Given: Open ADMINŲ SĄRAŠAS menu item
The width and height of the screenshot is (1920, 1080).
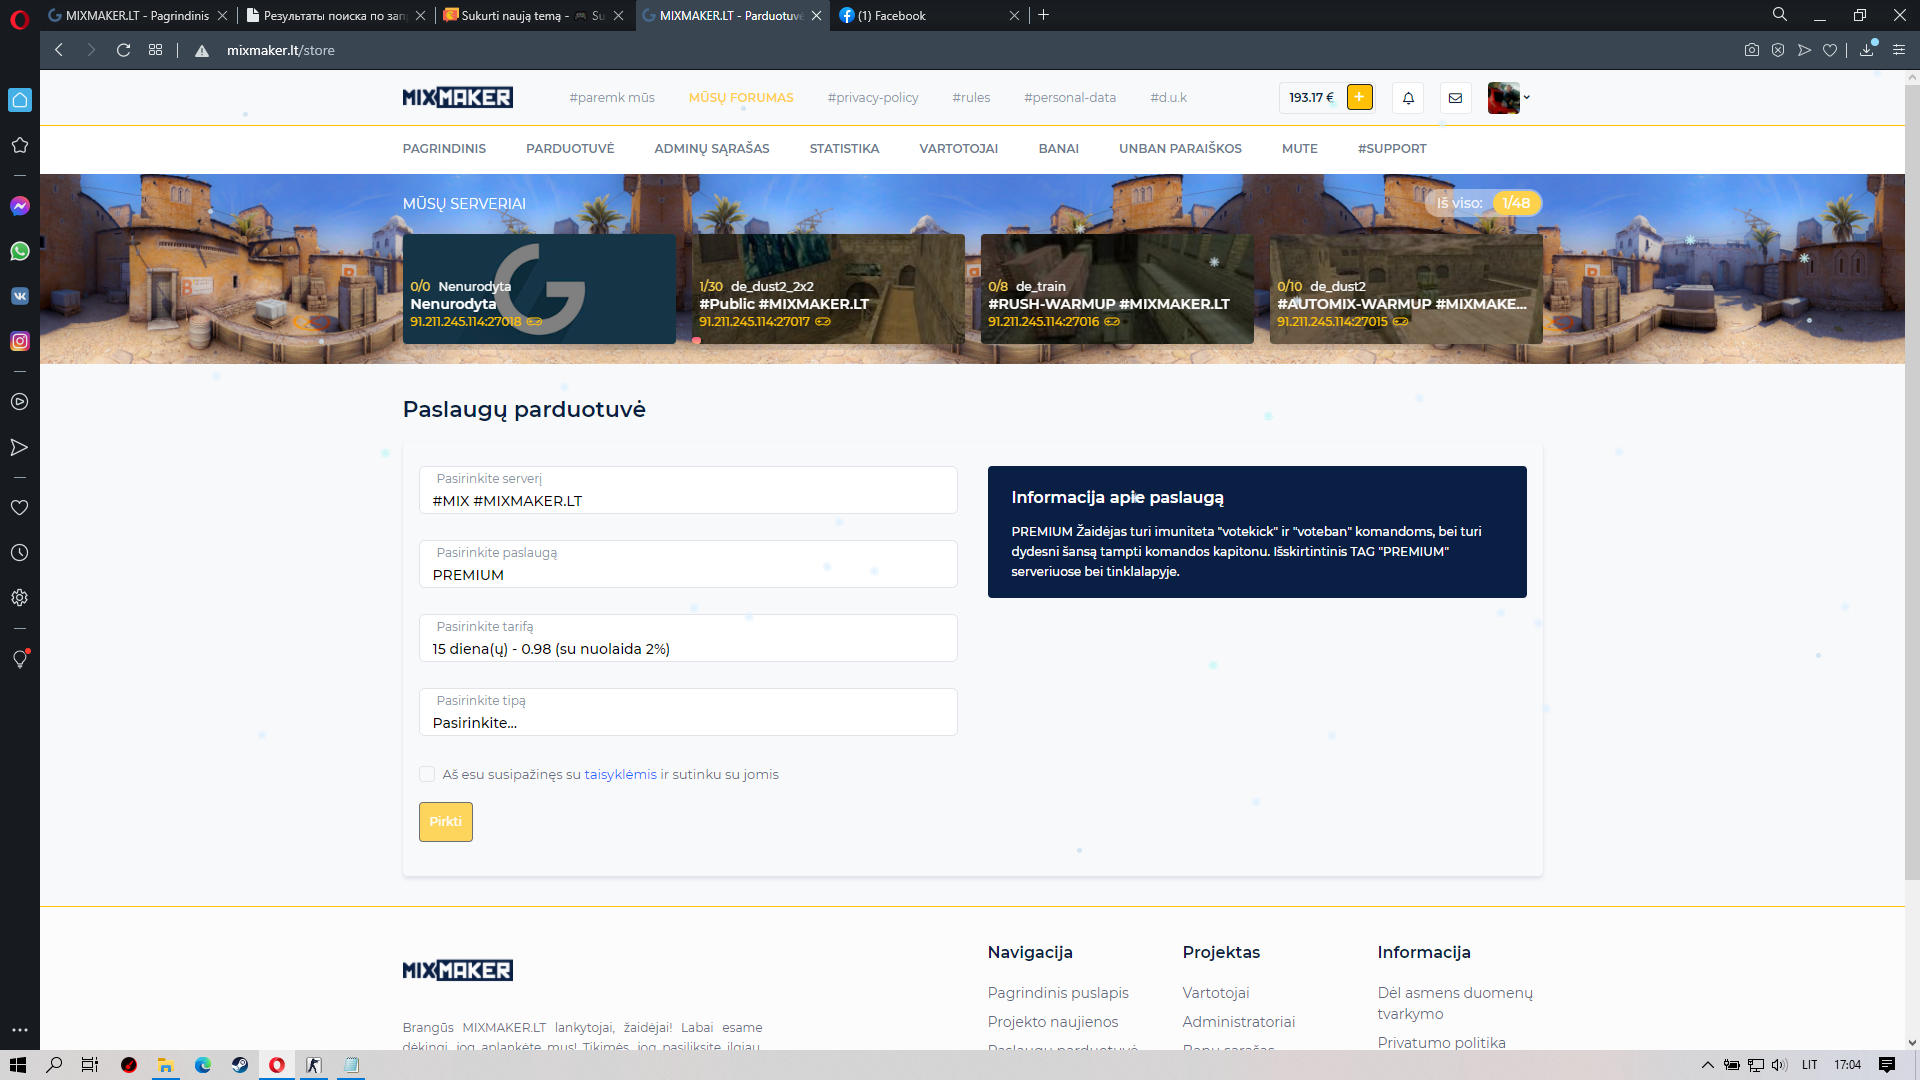Looking at the screenshot, I should click(712, 149).
